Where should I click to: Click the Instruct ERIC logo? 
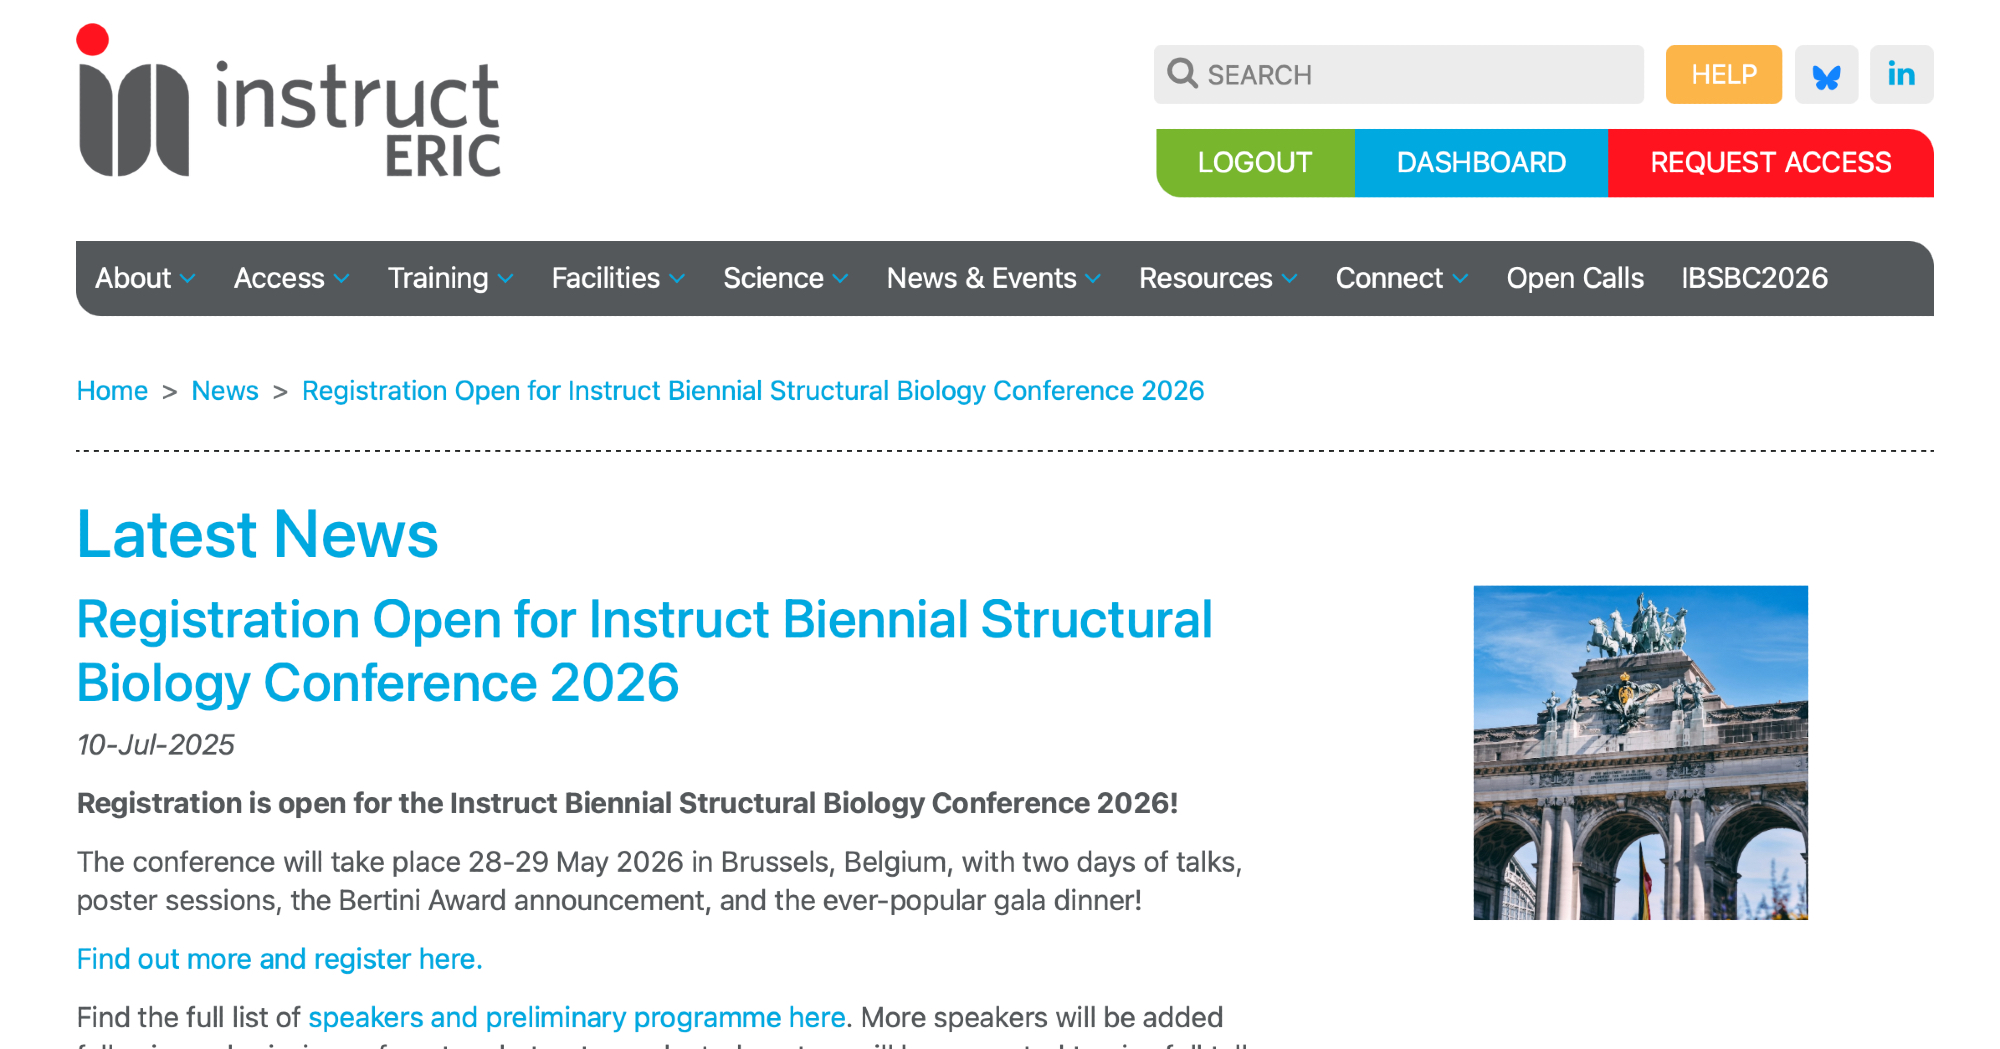coord(288,103)
